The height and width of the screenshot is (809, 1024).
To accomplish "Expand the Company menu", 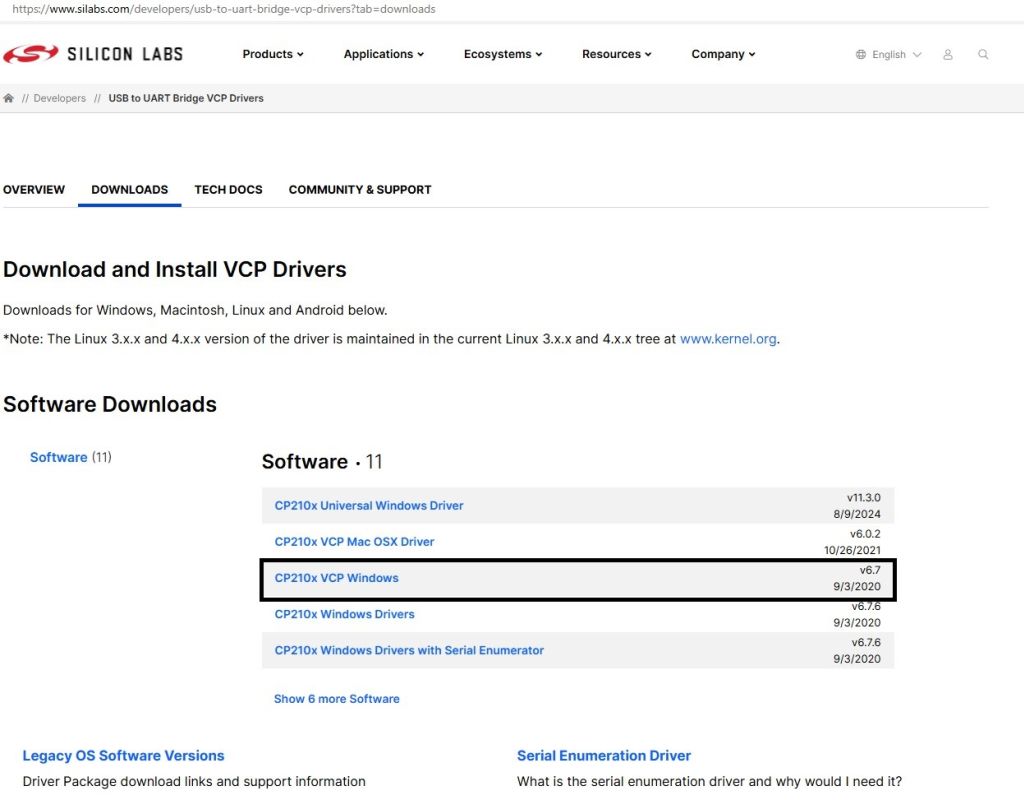I will pos(724,54).
